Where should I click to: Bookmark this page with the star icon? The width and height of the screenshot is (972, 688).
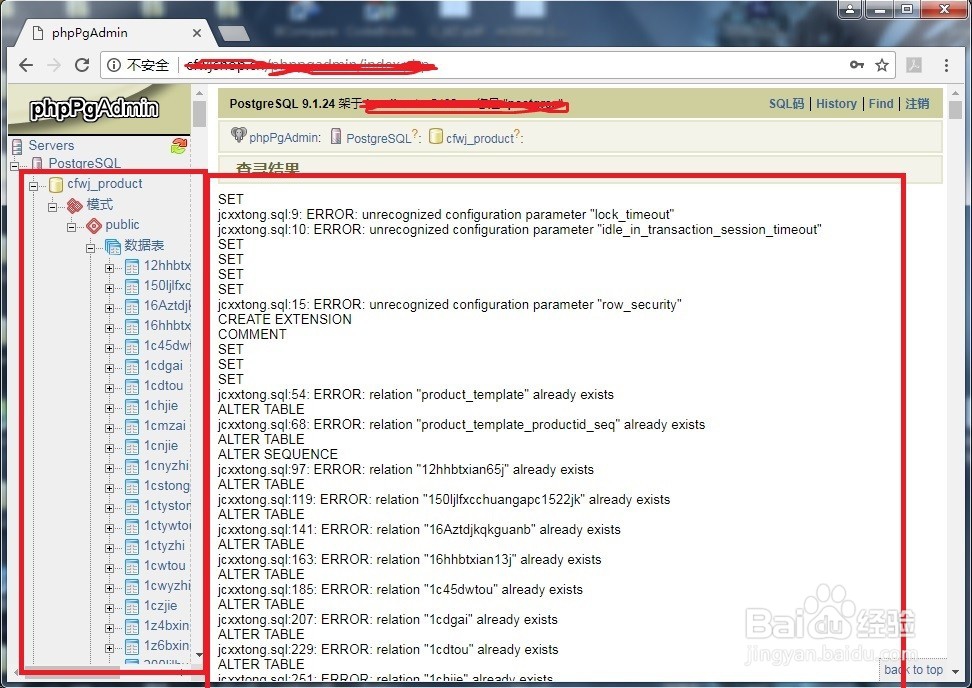tap(881, 64)
